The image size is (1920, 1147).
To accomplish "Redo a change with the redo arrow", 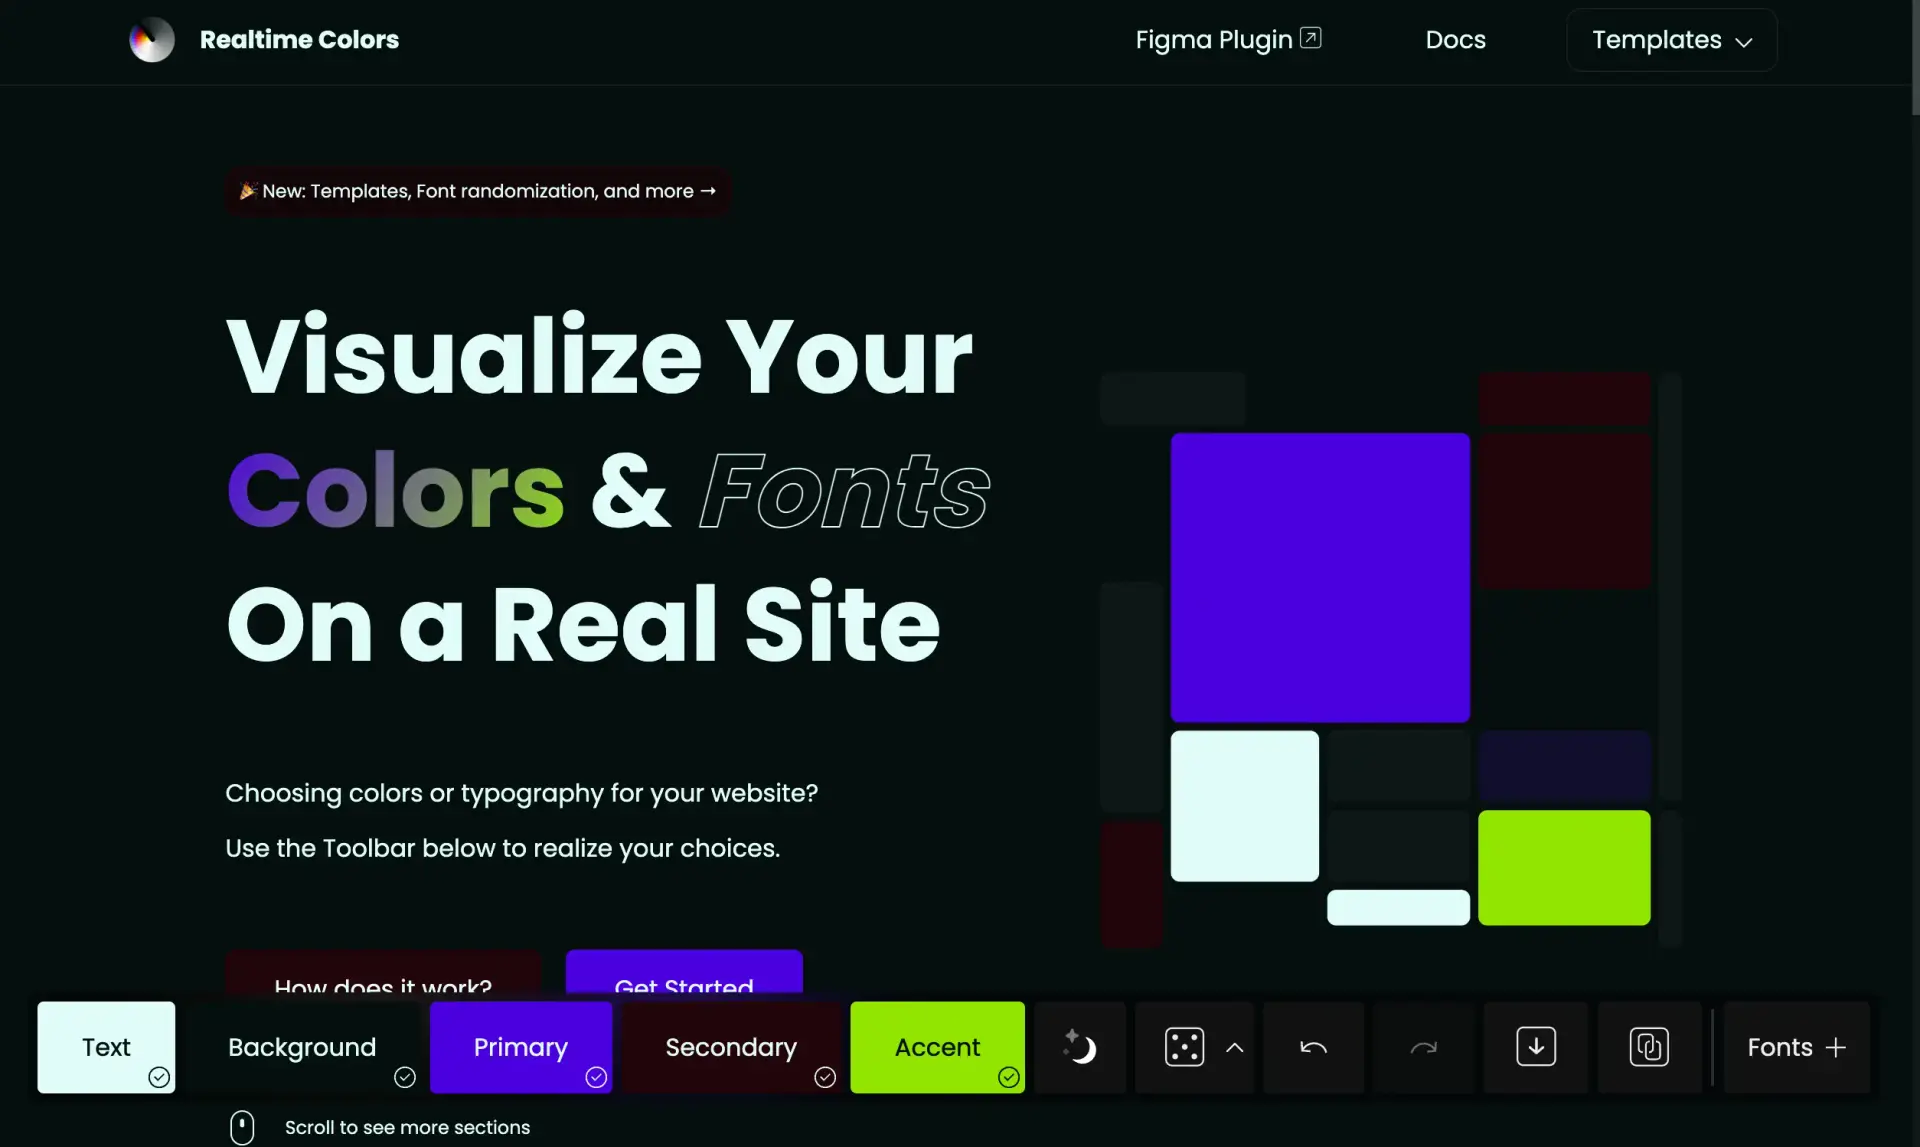I will coord(1422,1047).
